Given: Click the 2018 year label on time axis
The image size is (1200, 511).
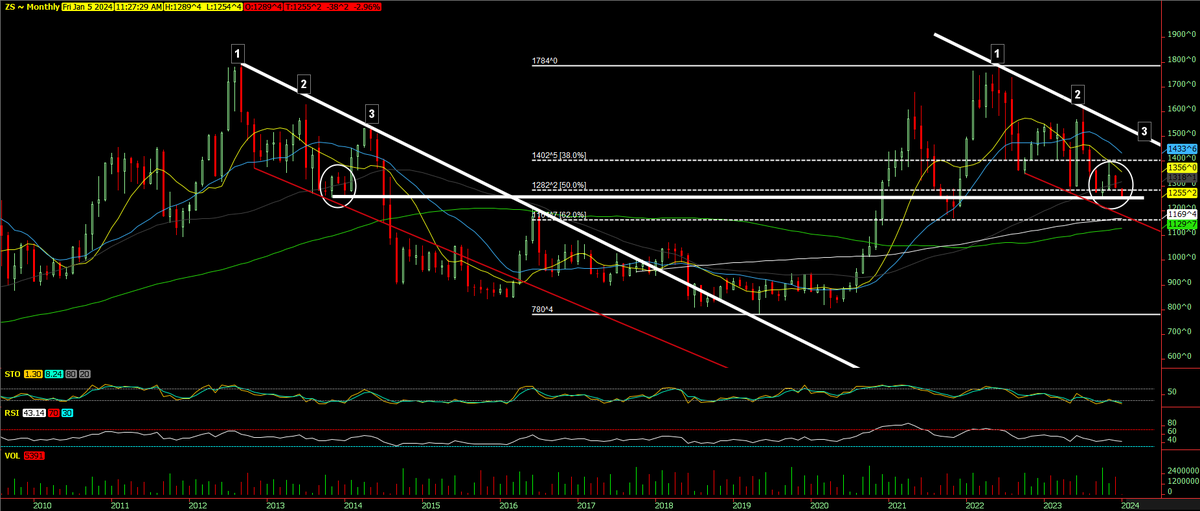Looking at the screenshot, I should coord(664,506).
